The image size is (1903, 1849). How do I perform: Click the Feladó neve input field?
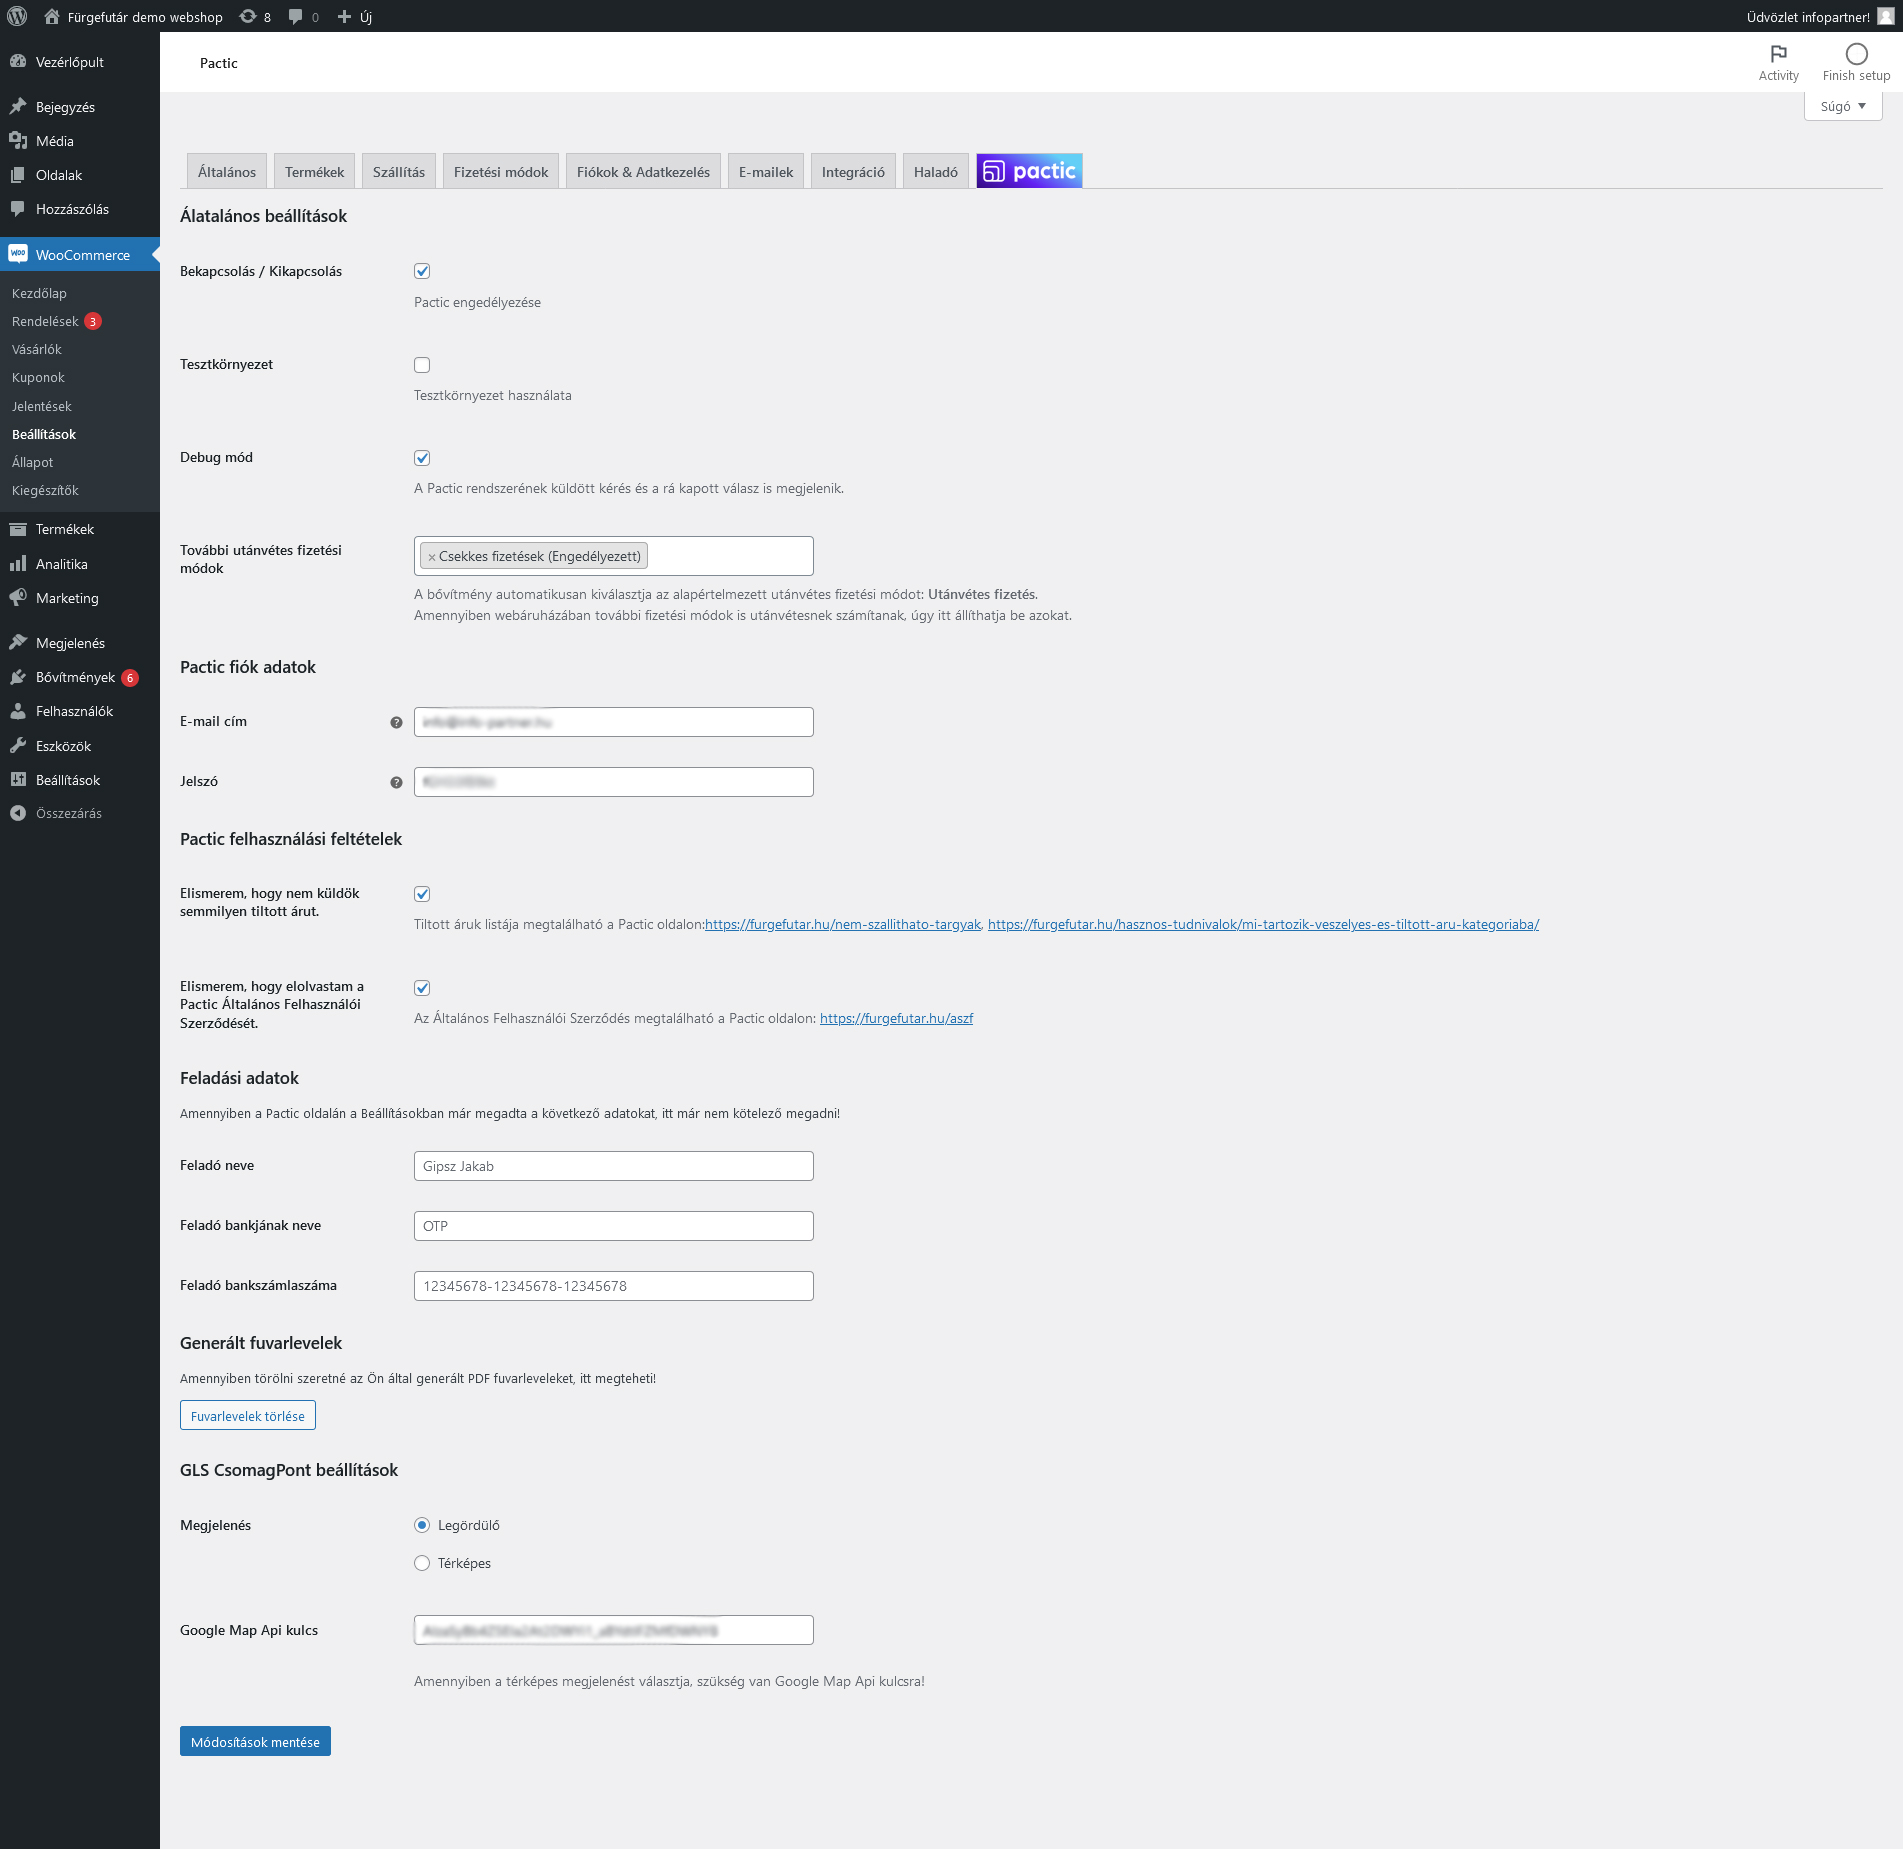(613, 1166)
